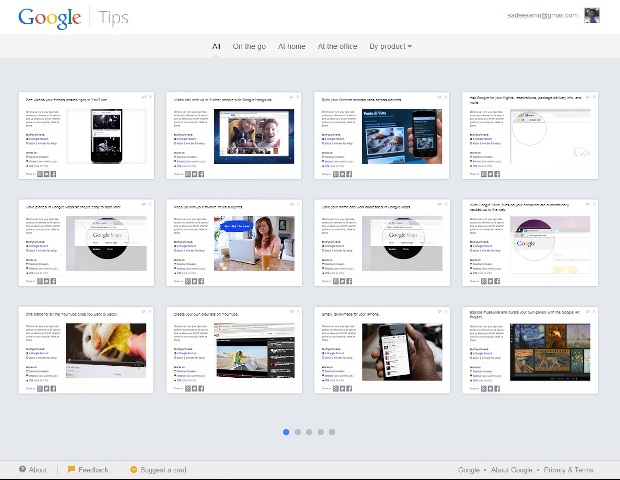Share the Hangouts video call card on Twitter
Viewport: 620px width, 480px height.
[x=195, y=174]
